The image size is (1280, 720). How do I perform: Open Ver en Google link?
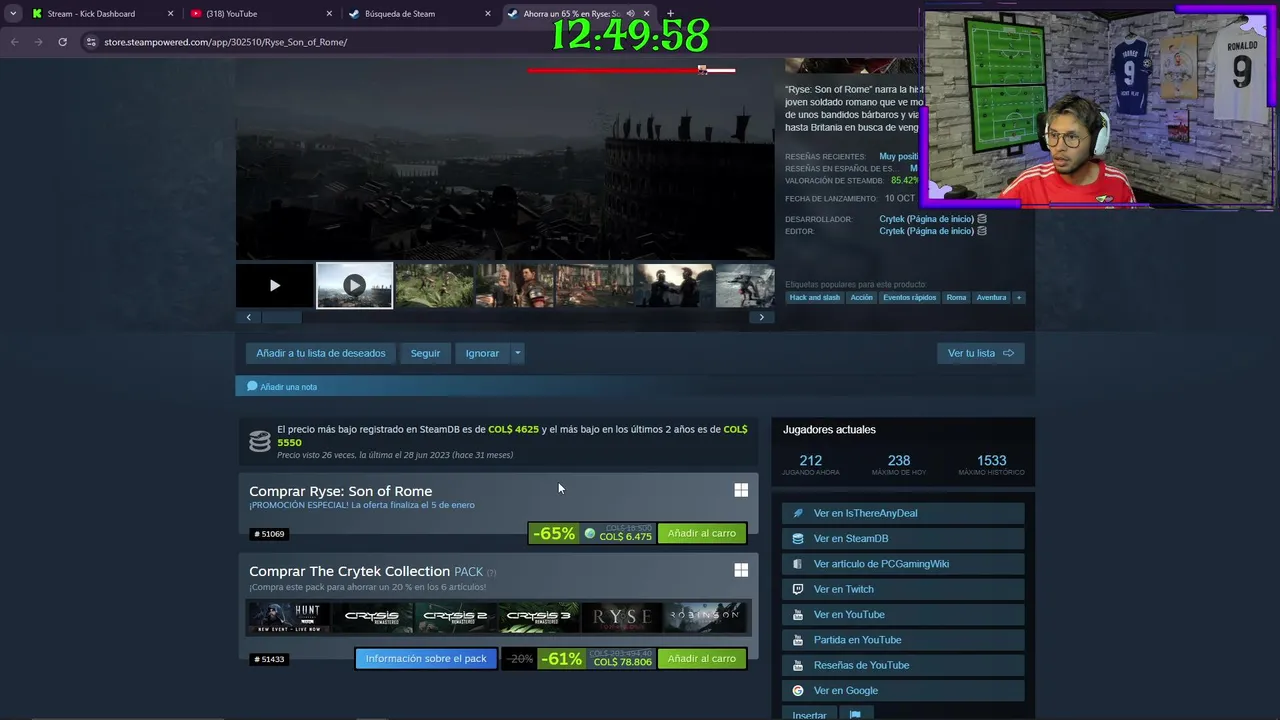903,690
